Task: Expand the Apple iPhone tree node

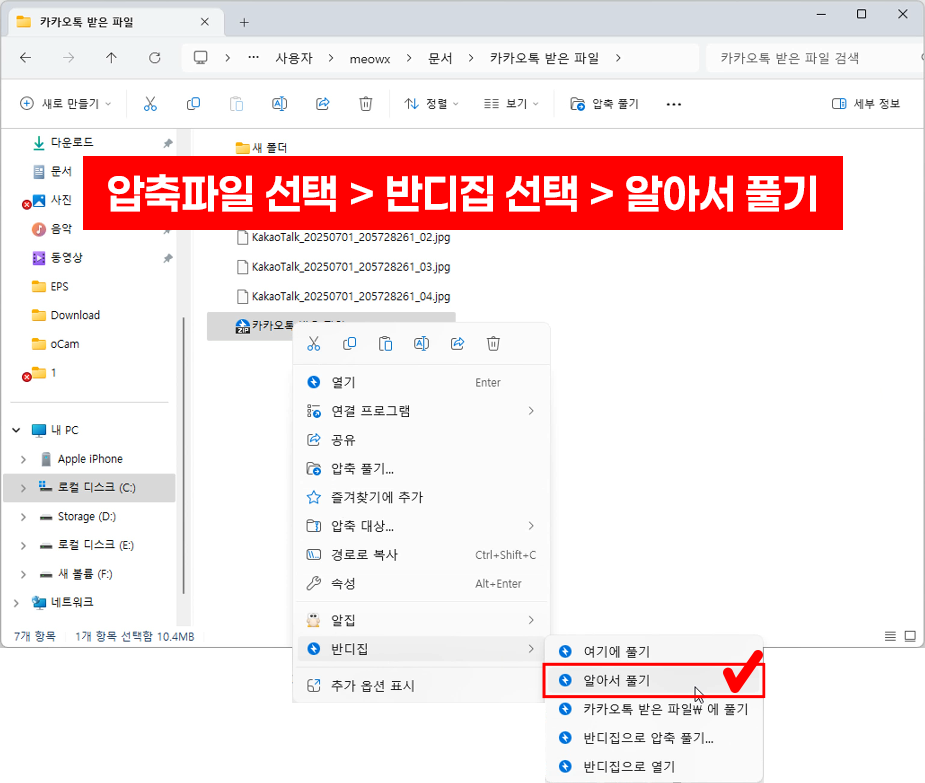Action: click(x=23, y=459)
